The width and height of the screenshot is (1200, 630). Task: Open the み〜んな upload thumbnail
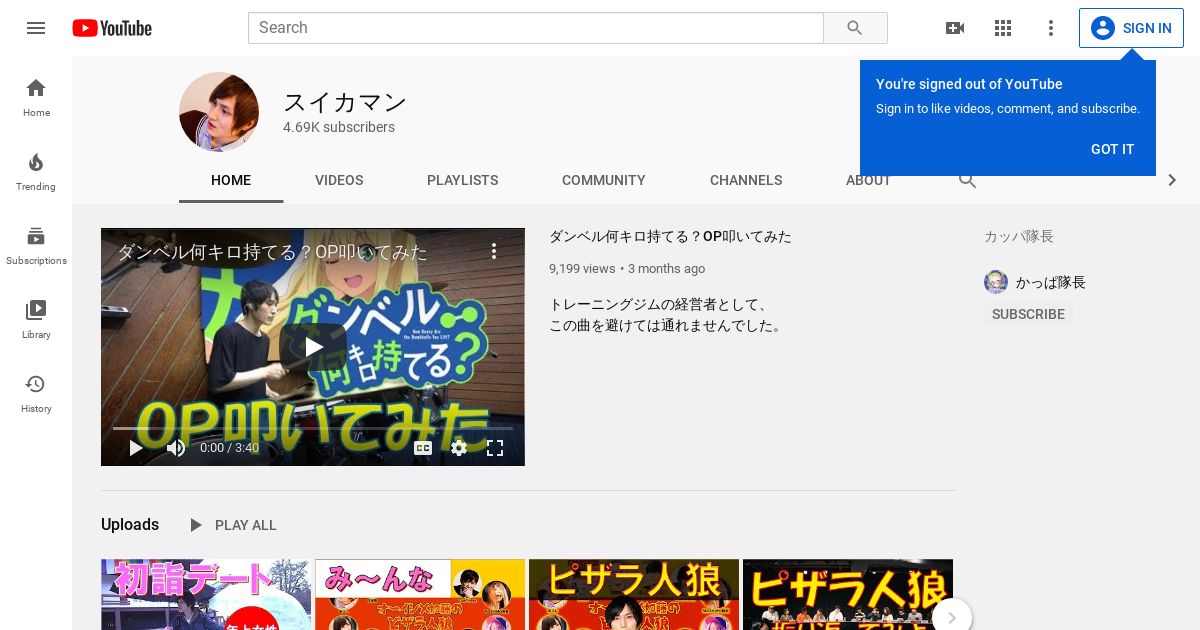(x=420, y=594)
